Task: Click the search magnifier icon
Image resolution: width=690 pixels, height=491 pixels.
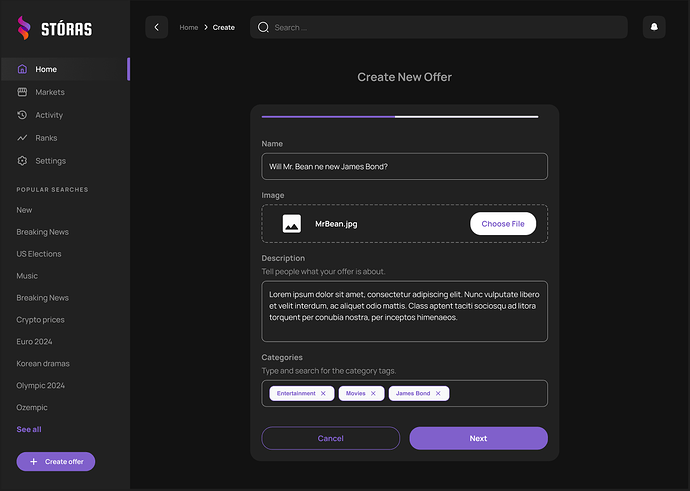Action: [264, 27]
